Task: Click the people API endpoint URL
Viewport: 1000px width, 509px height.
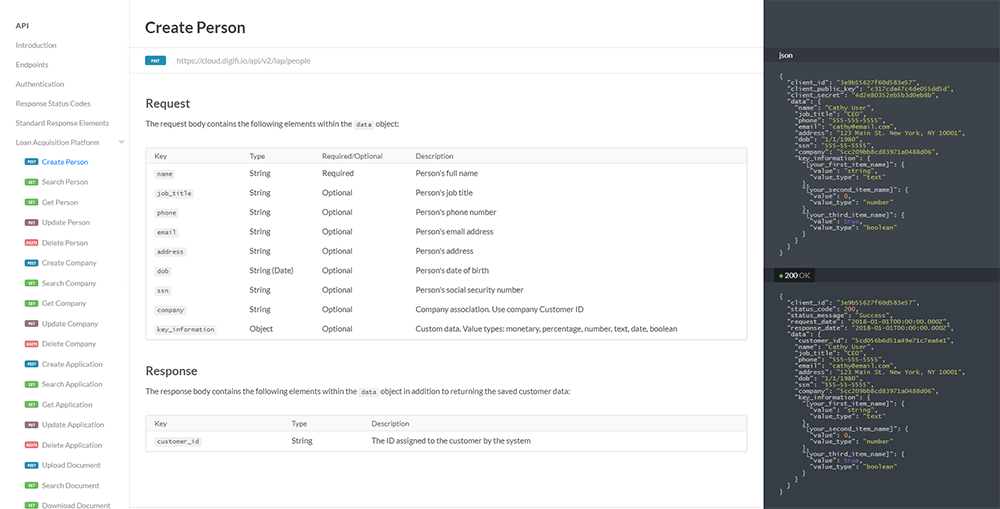Action: tap(243, 61)
